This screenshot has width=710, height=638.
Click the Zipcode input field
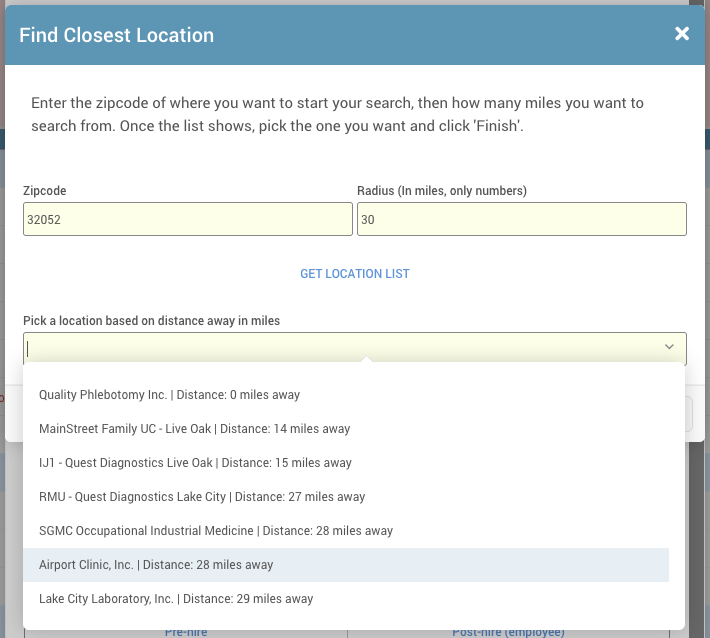(x=188, y=219)
